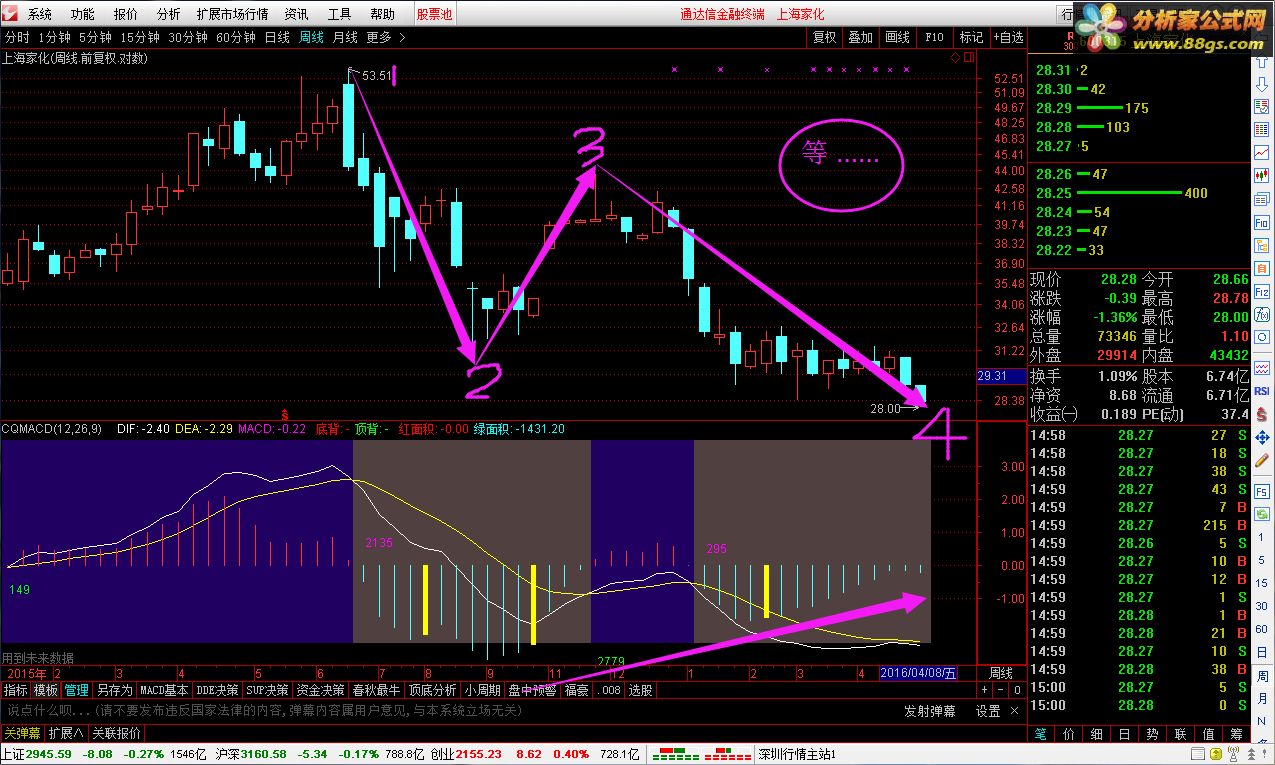Open the 功能 menu

(83, 14)
